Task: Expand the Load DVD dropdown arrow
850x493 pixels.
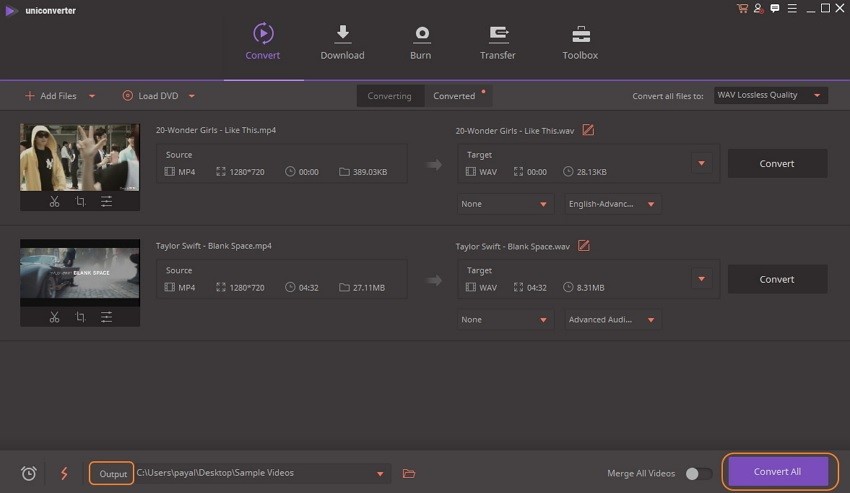Action: coord(192,96)
